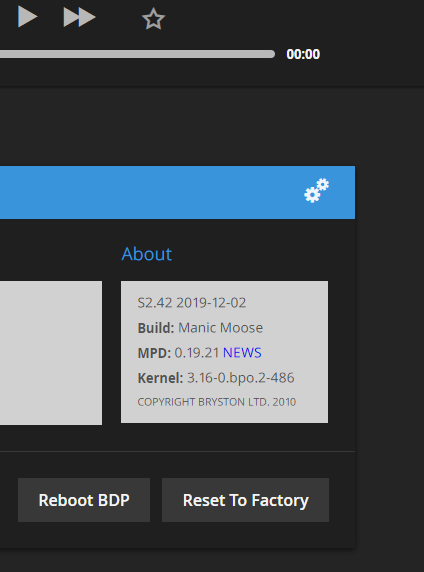Click the Reboot BDP button
Image resolution: width=424 pixels, height=572 pixels.
[84, 500]
